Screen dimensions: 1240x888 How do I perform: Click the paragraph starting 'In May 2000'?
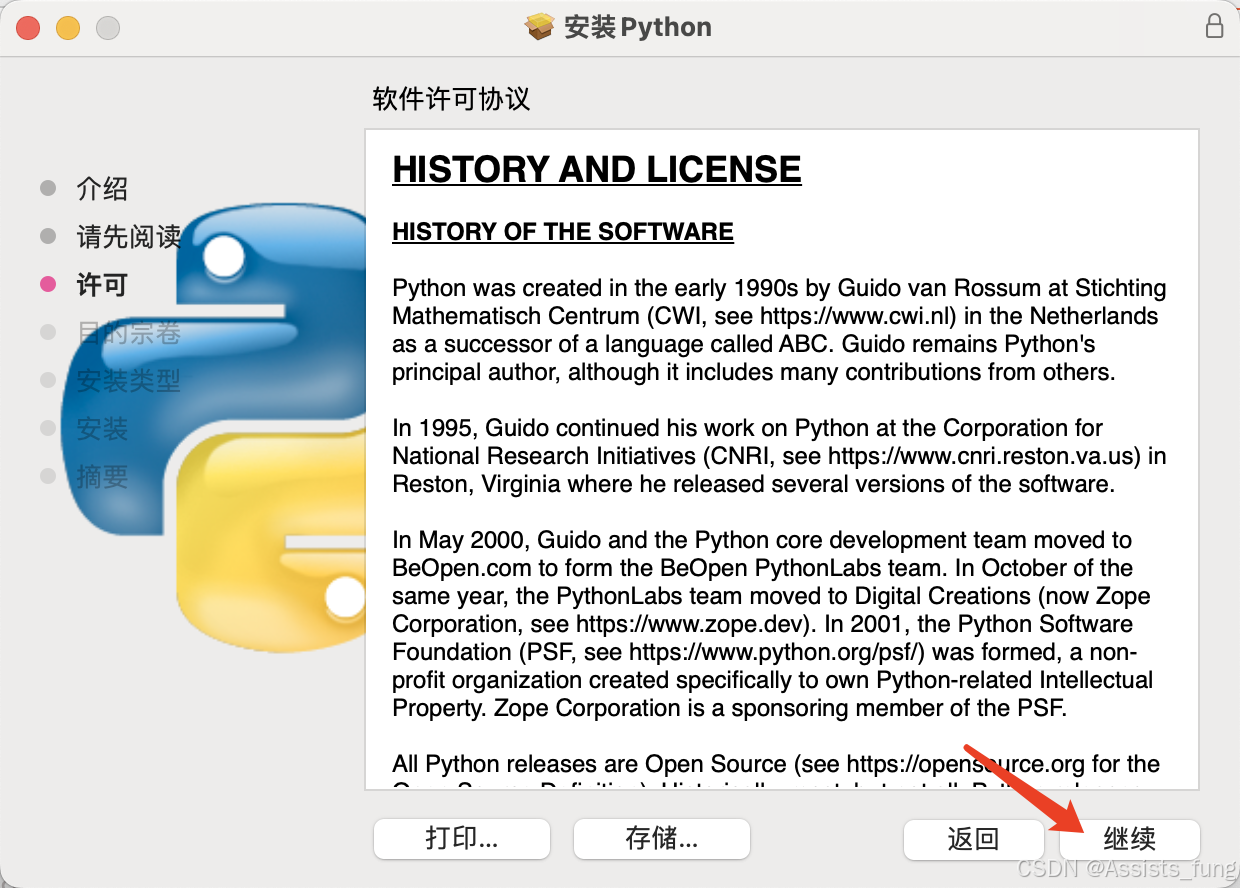point(773,624)
